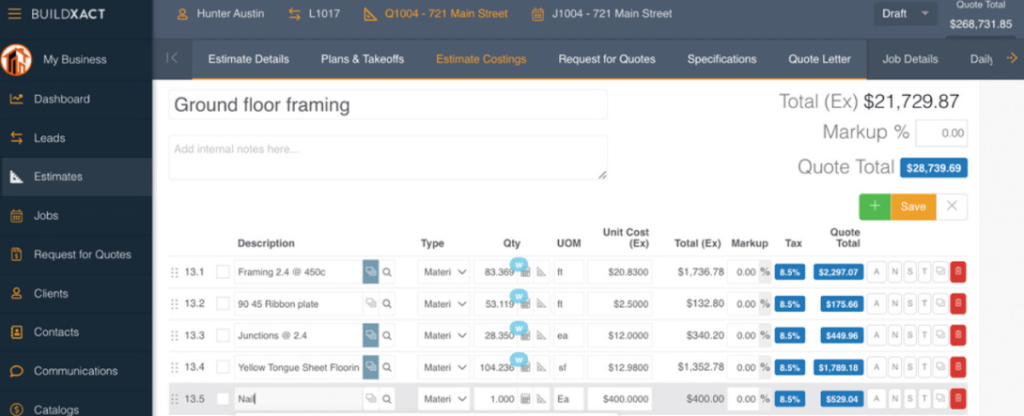Image resolution: width=1024 pixels, height=416 pixels.
Task: Delete row 13.5 Nail with trash icon
Action: [958, 398]
